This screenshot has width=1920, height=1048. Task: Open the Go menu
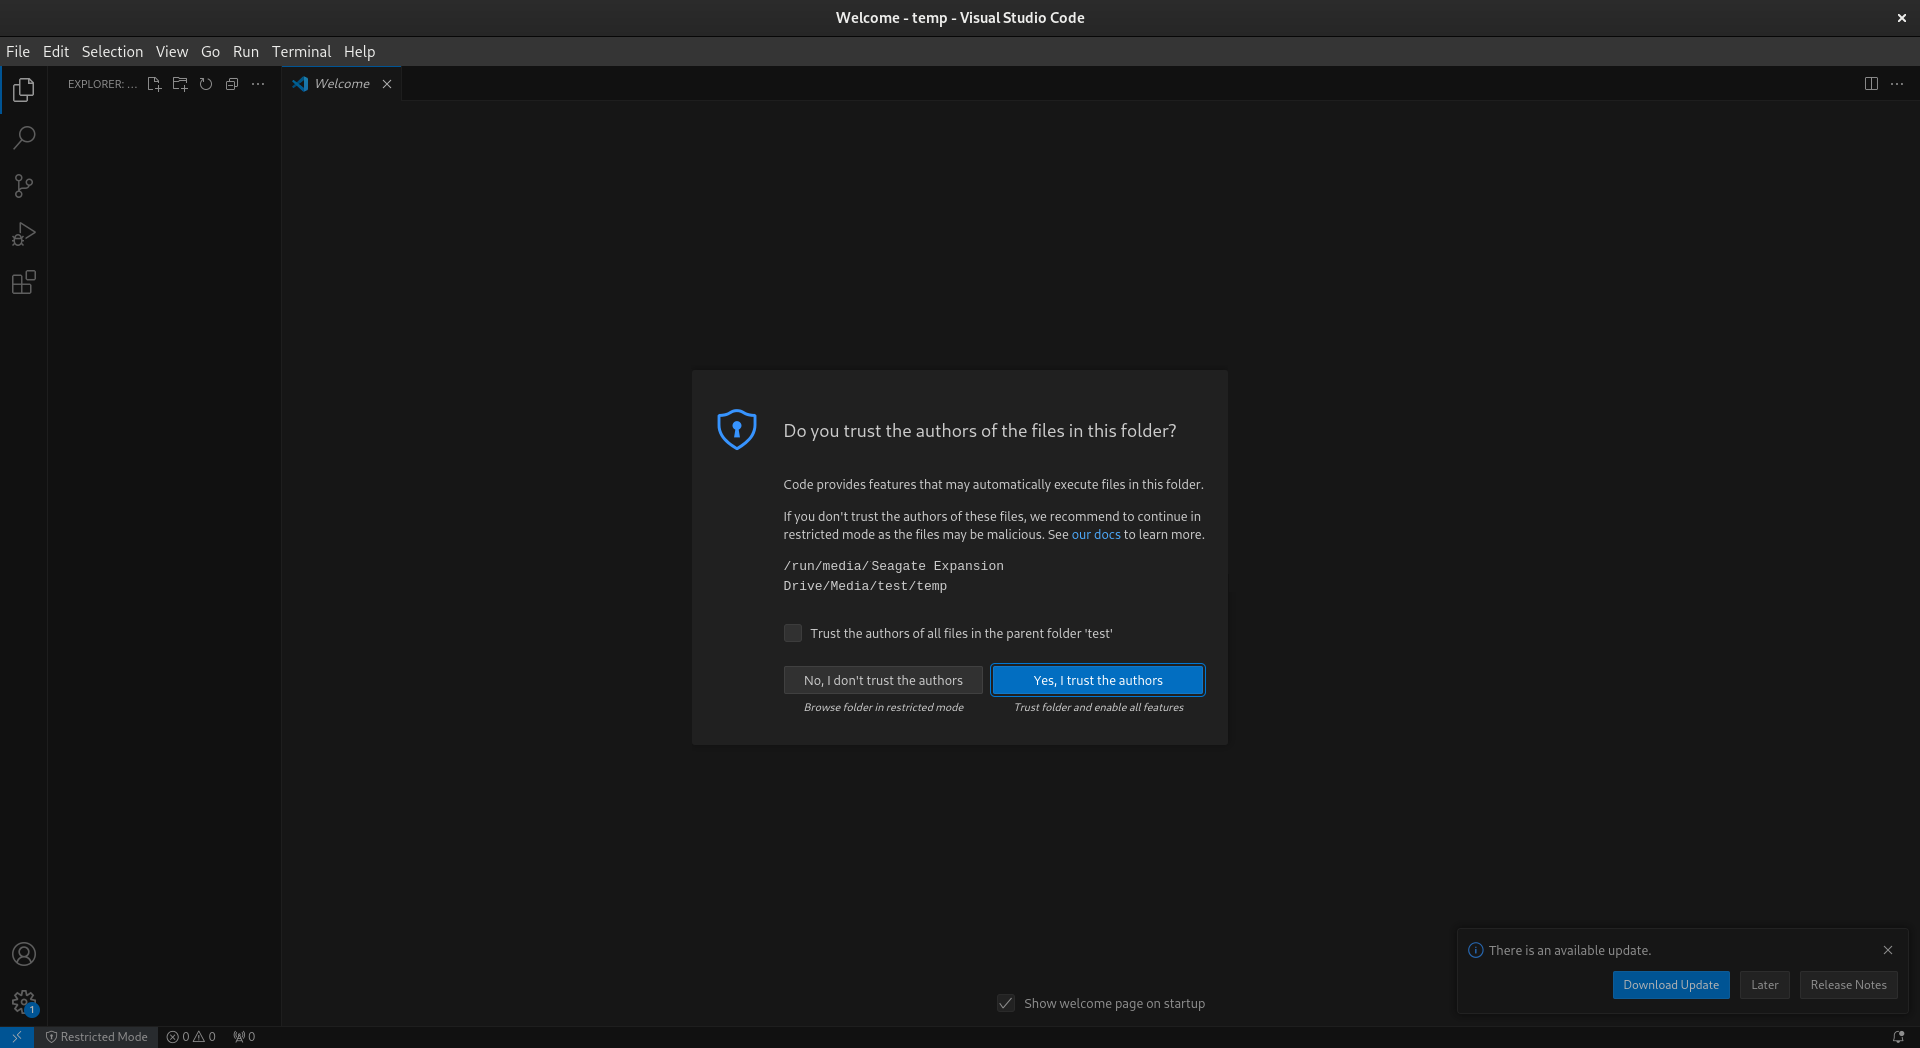[x=210, y=52]
